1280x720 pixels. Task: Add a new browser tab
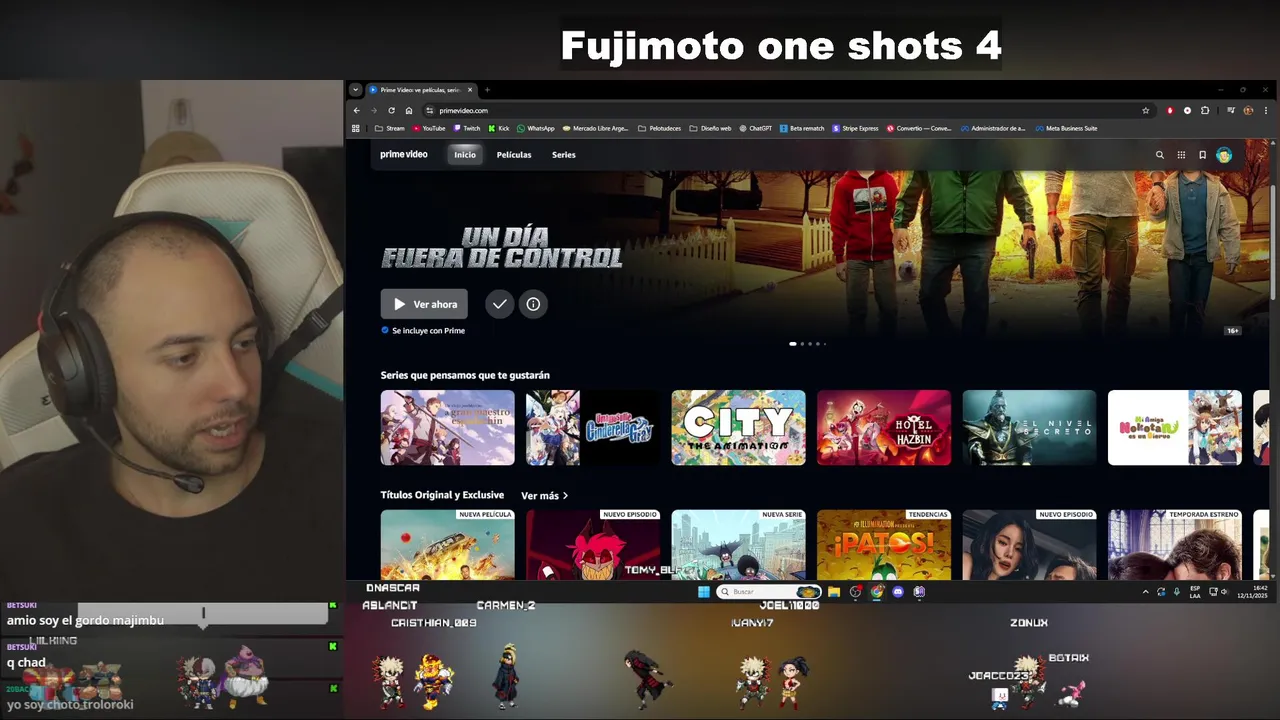(x=487, y=90)
